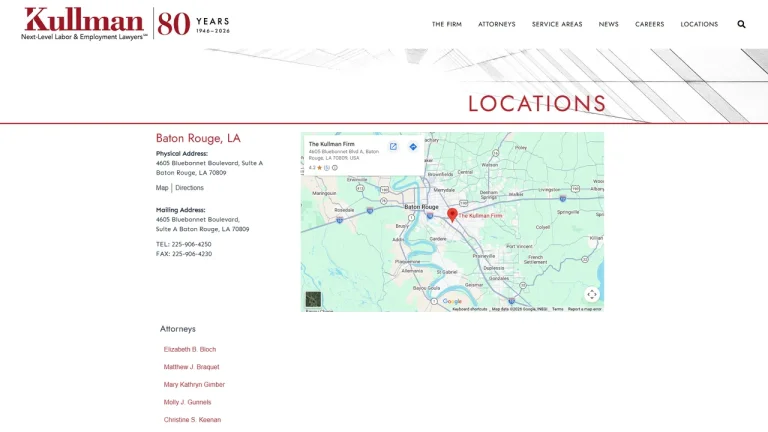Viewport: 768px width, 432px height.
Task: Click TEL: 225-906-4250 text
Action: [x=184, y=244]
